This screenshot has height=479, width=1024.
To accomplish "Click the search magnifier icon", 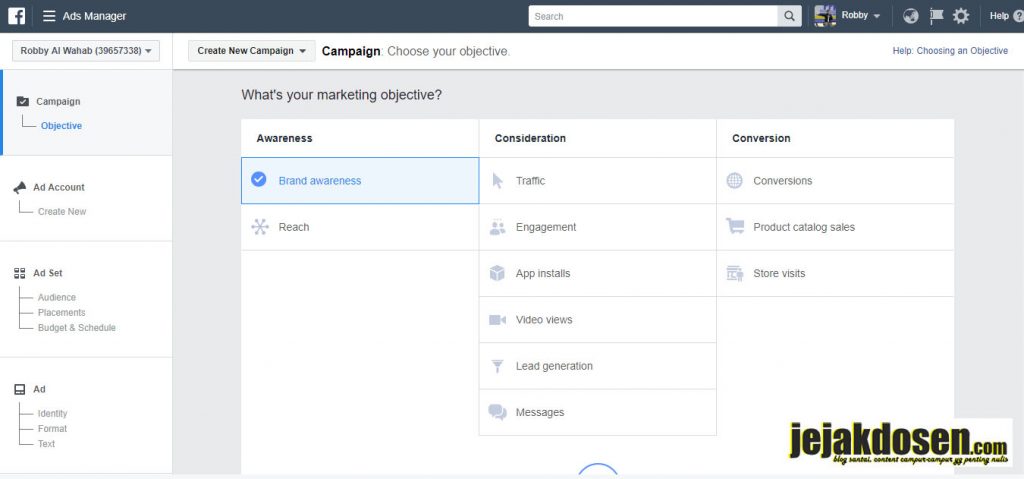I will [x=789, y=16].
